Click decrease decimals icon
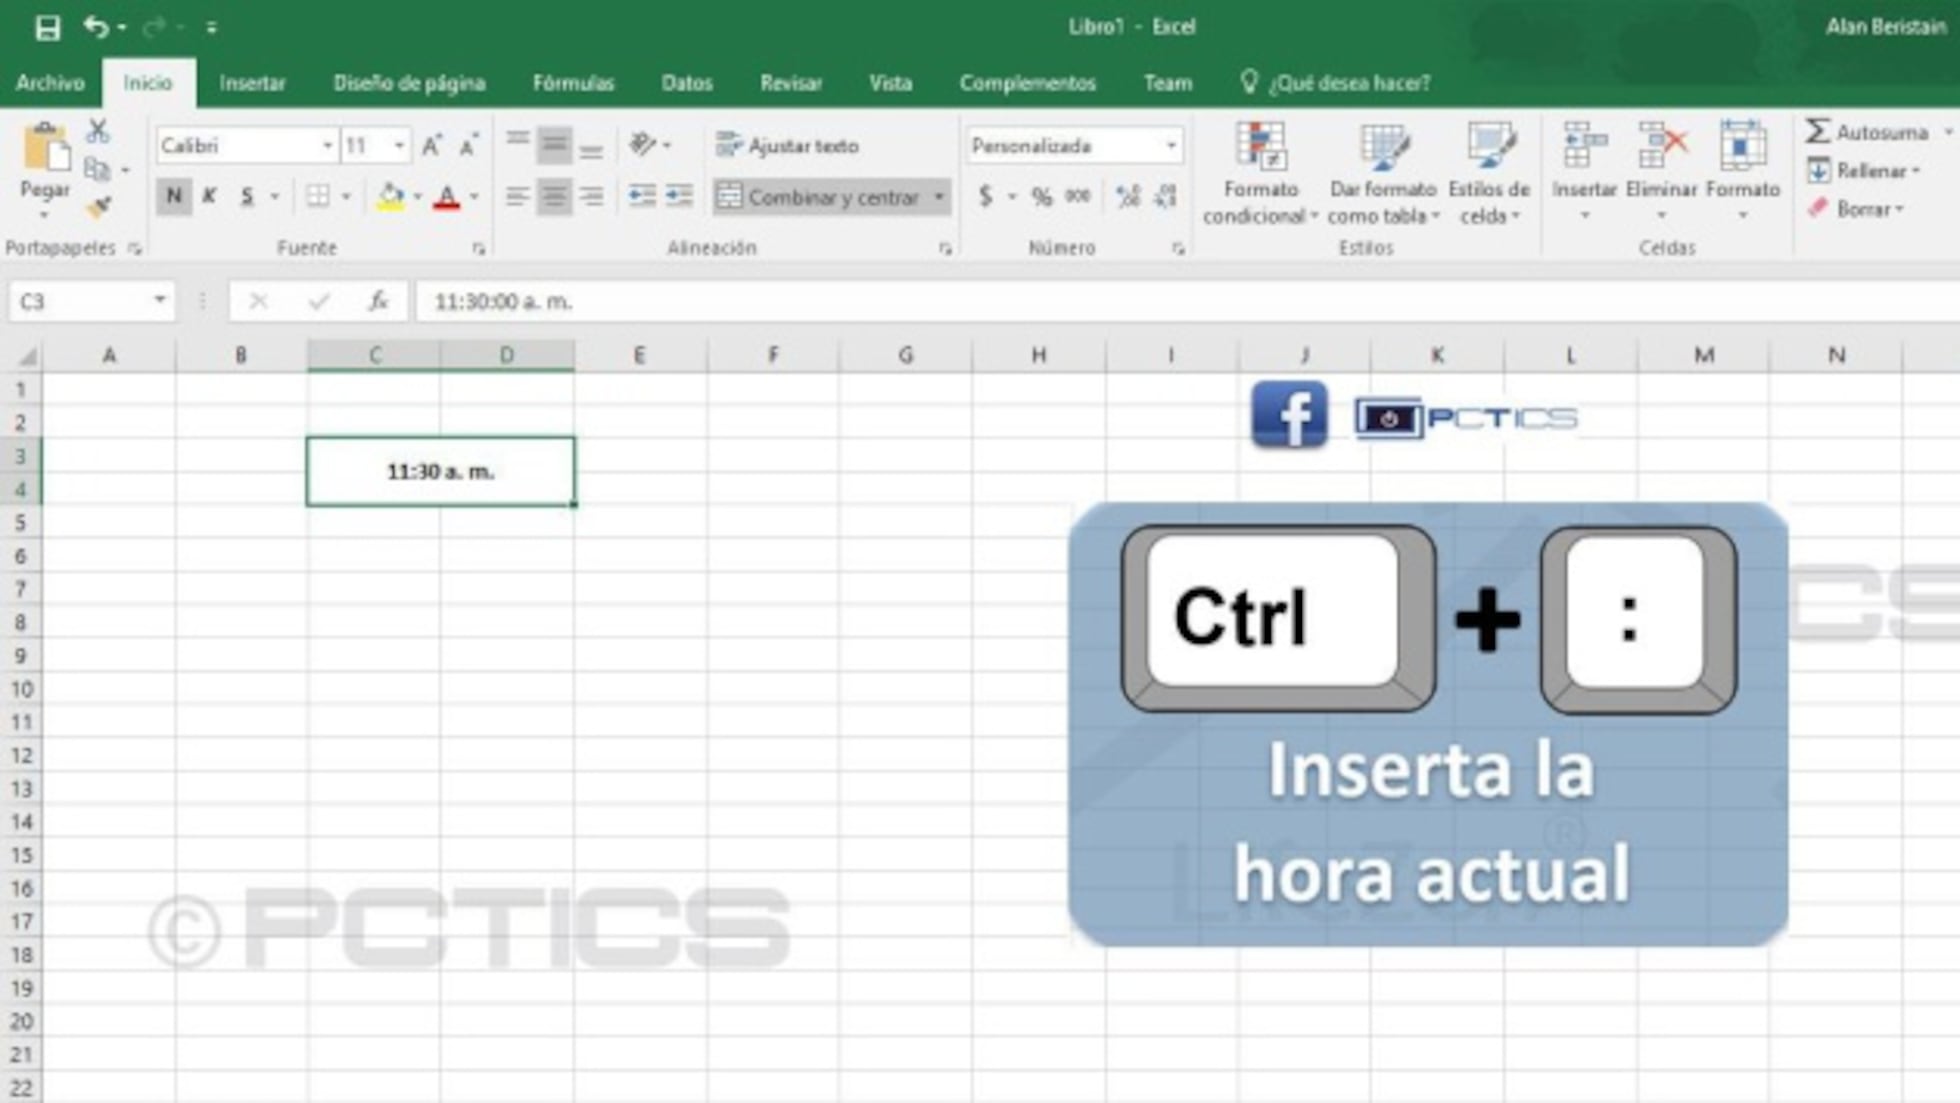 tap(1165, 196)
